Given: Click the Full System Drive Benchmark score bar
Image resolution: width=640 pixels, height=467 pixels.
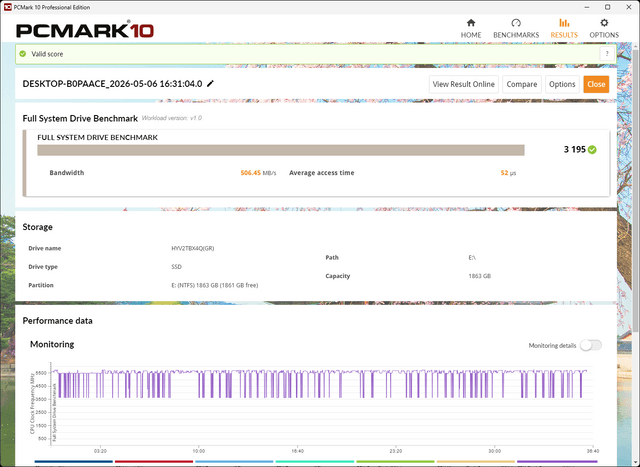Looking at the screenshot, I should [x=281, y=150].
